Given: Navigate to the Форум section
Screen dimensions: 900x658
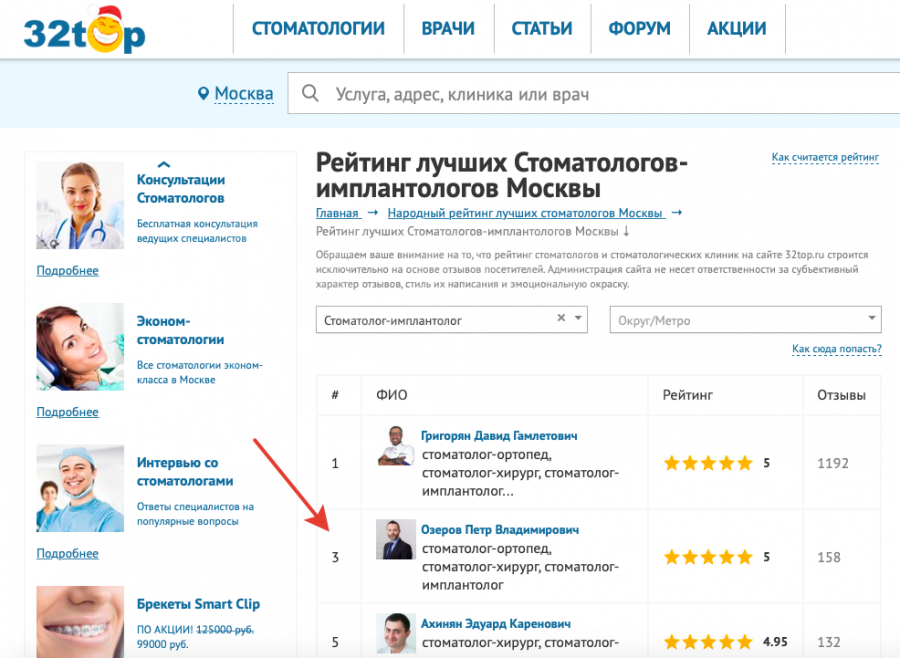Looking at the screenshot, I should click(638, 28).
